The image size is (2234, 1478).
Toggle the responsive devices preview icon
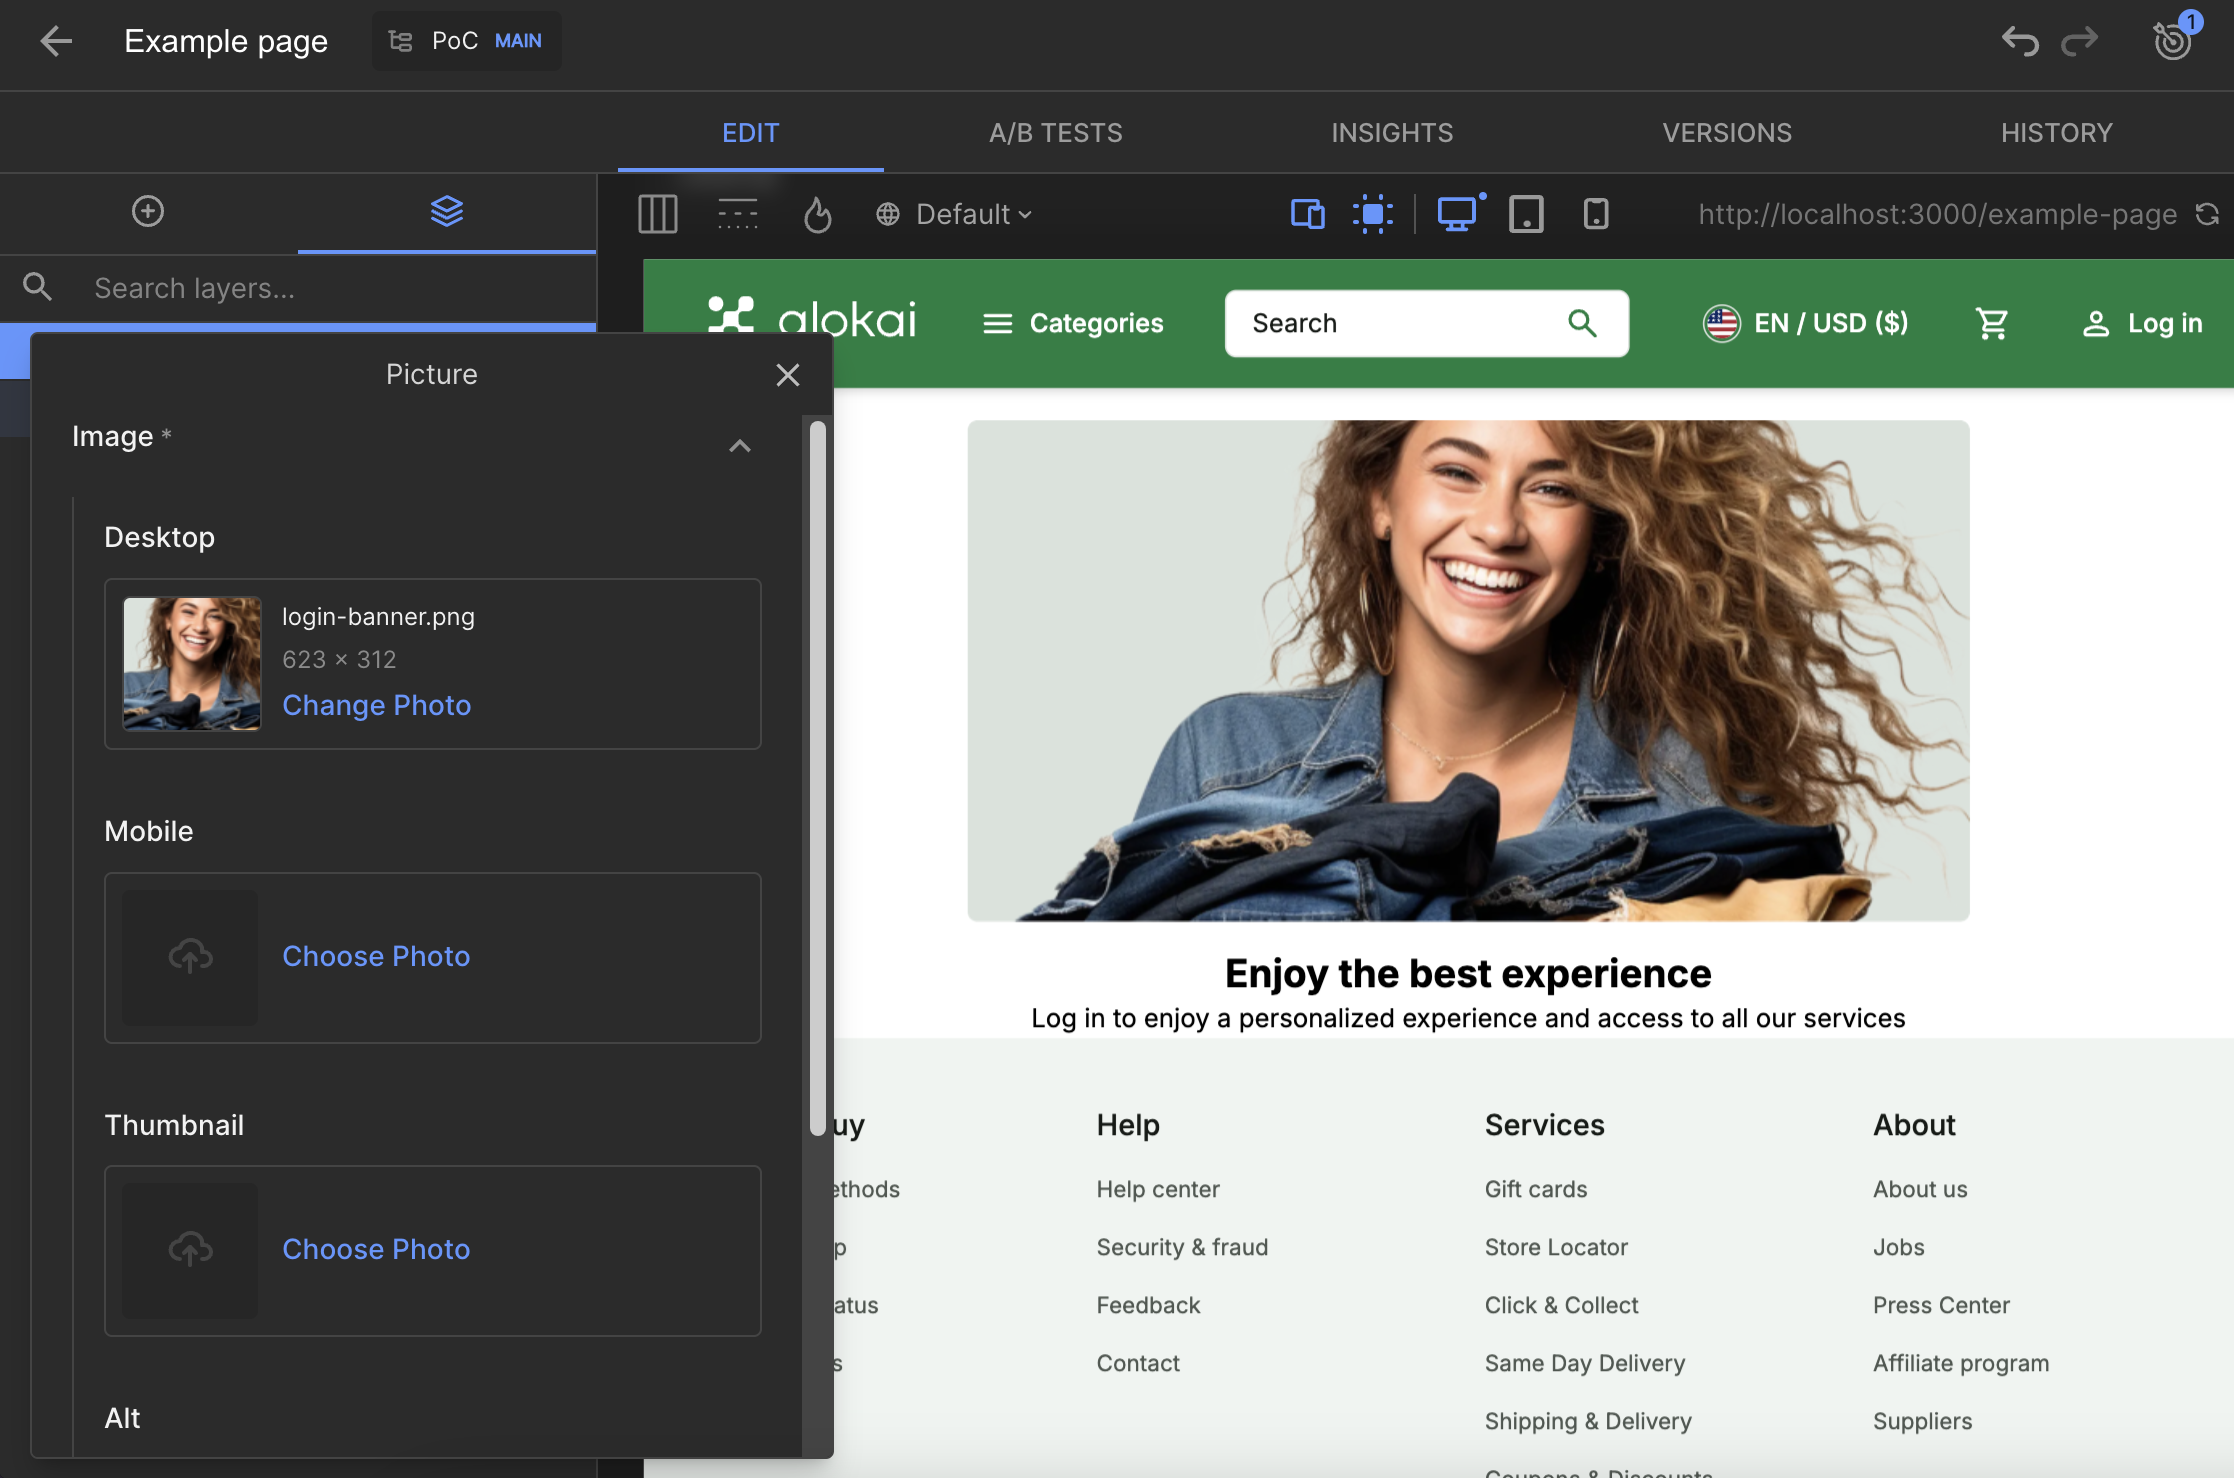coord(1307,214)
